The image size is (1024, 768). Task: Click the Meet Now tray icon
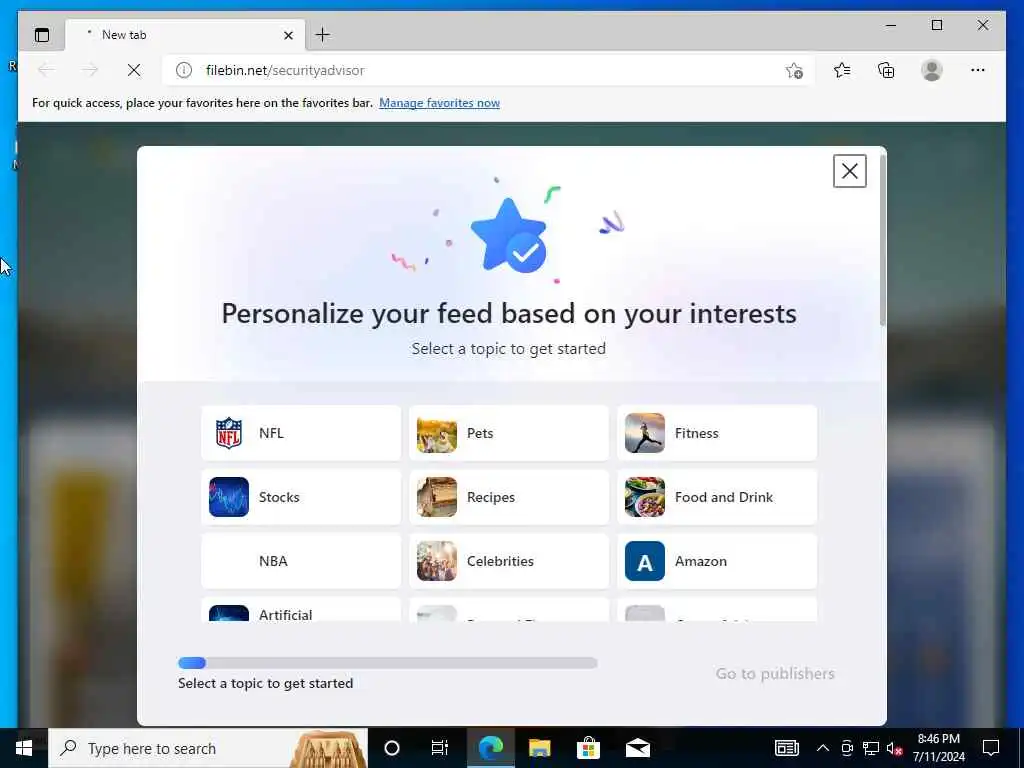847,748
